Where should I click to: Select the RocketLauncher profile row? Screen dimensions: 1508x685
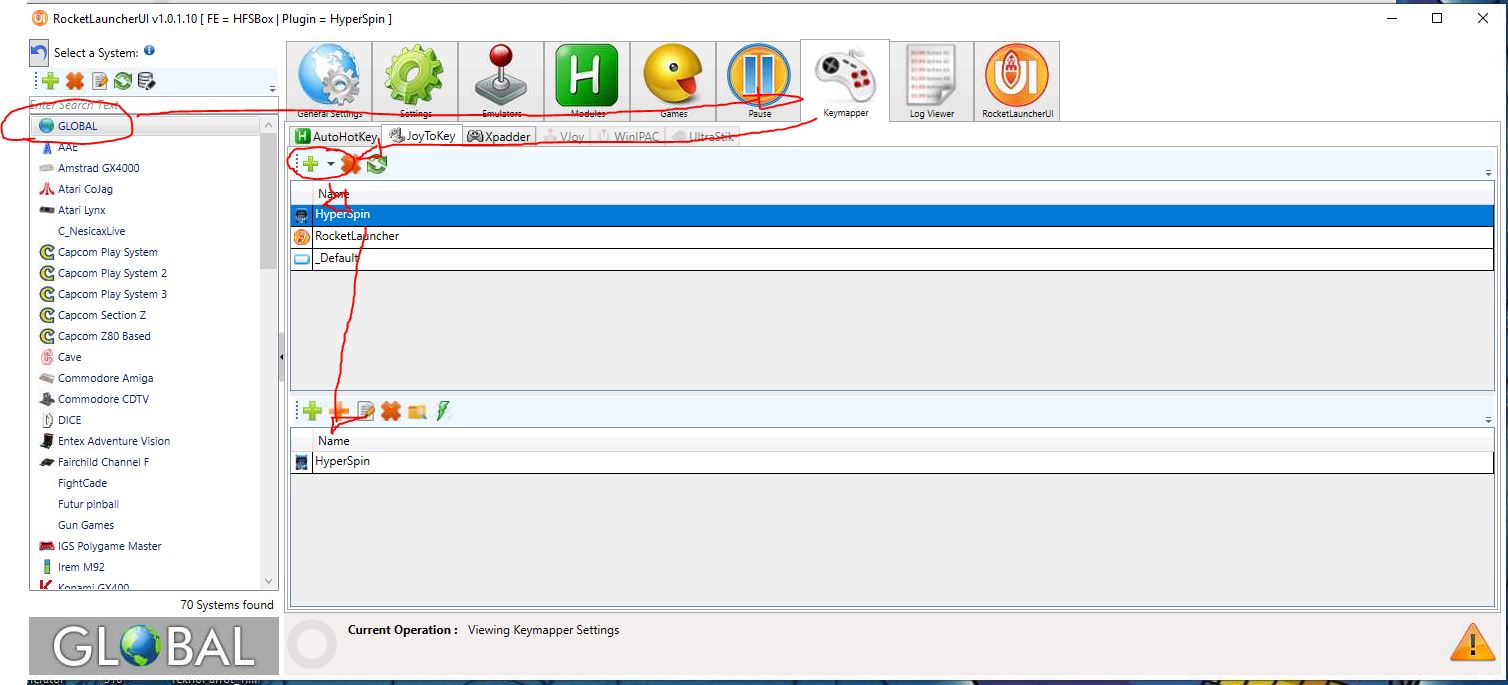(x=357, y=236)
